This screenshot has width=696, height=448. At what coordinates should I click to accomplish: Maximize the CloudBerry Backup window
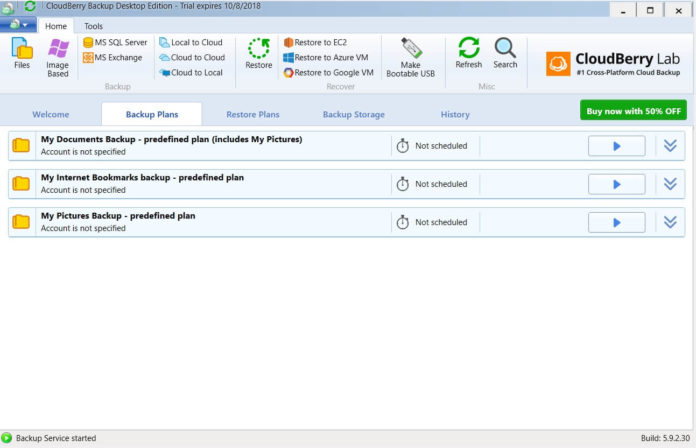(x=650, y=10)
